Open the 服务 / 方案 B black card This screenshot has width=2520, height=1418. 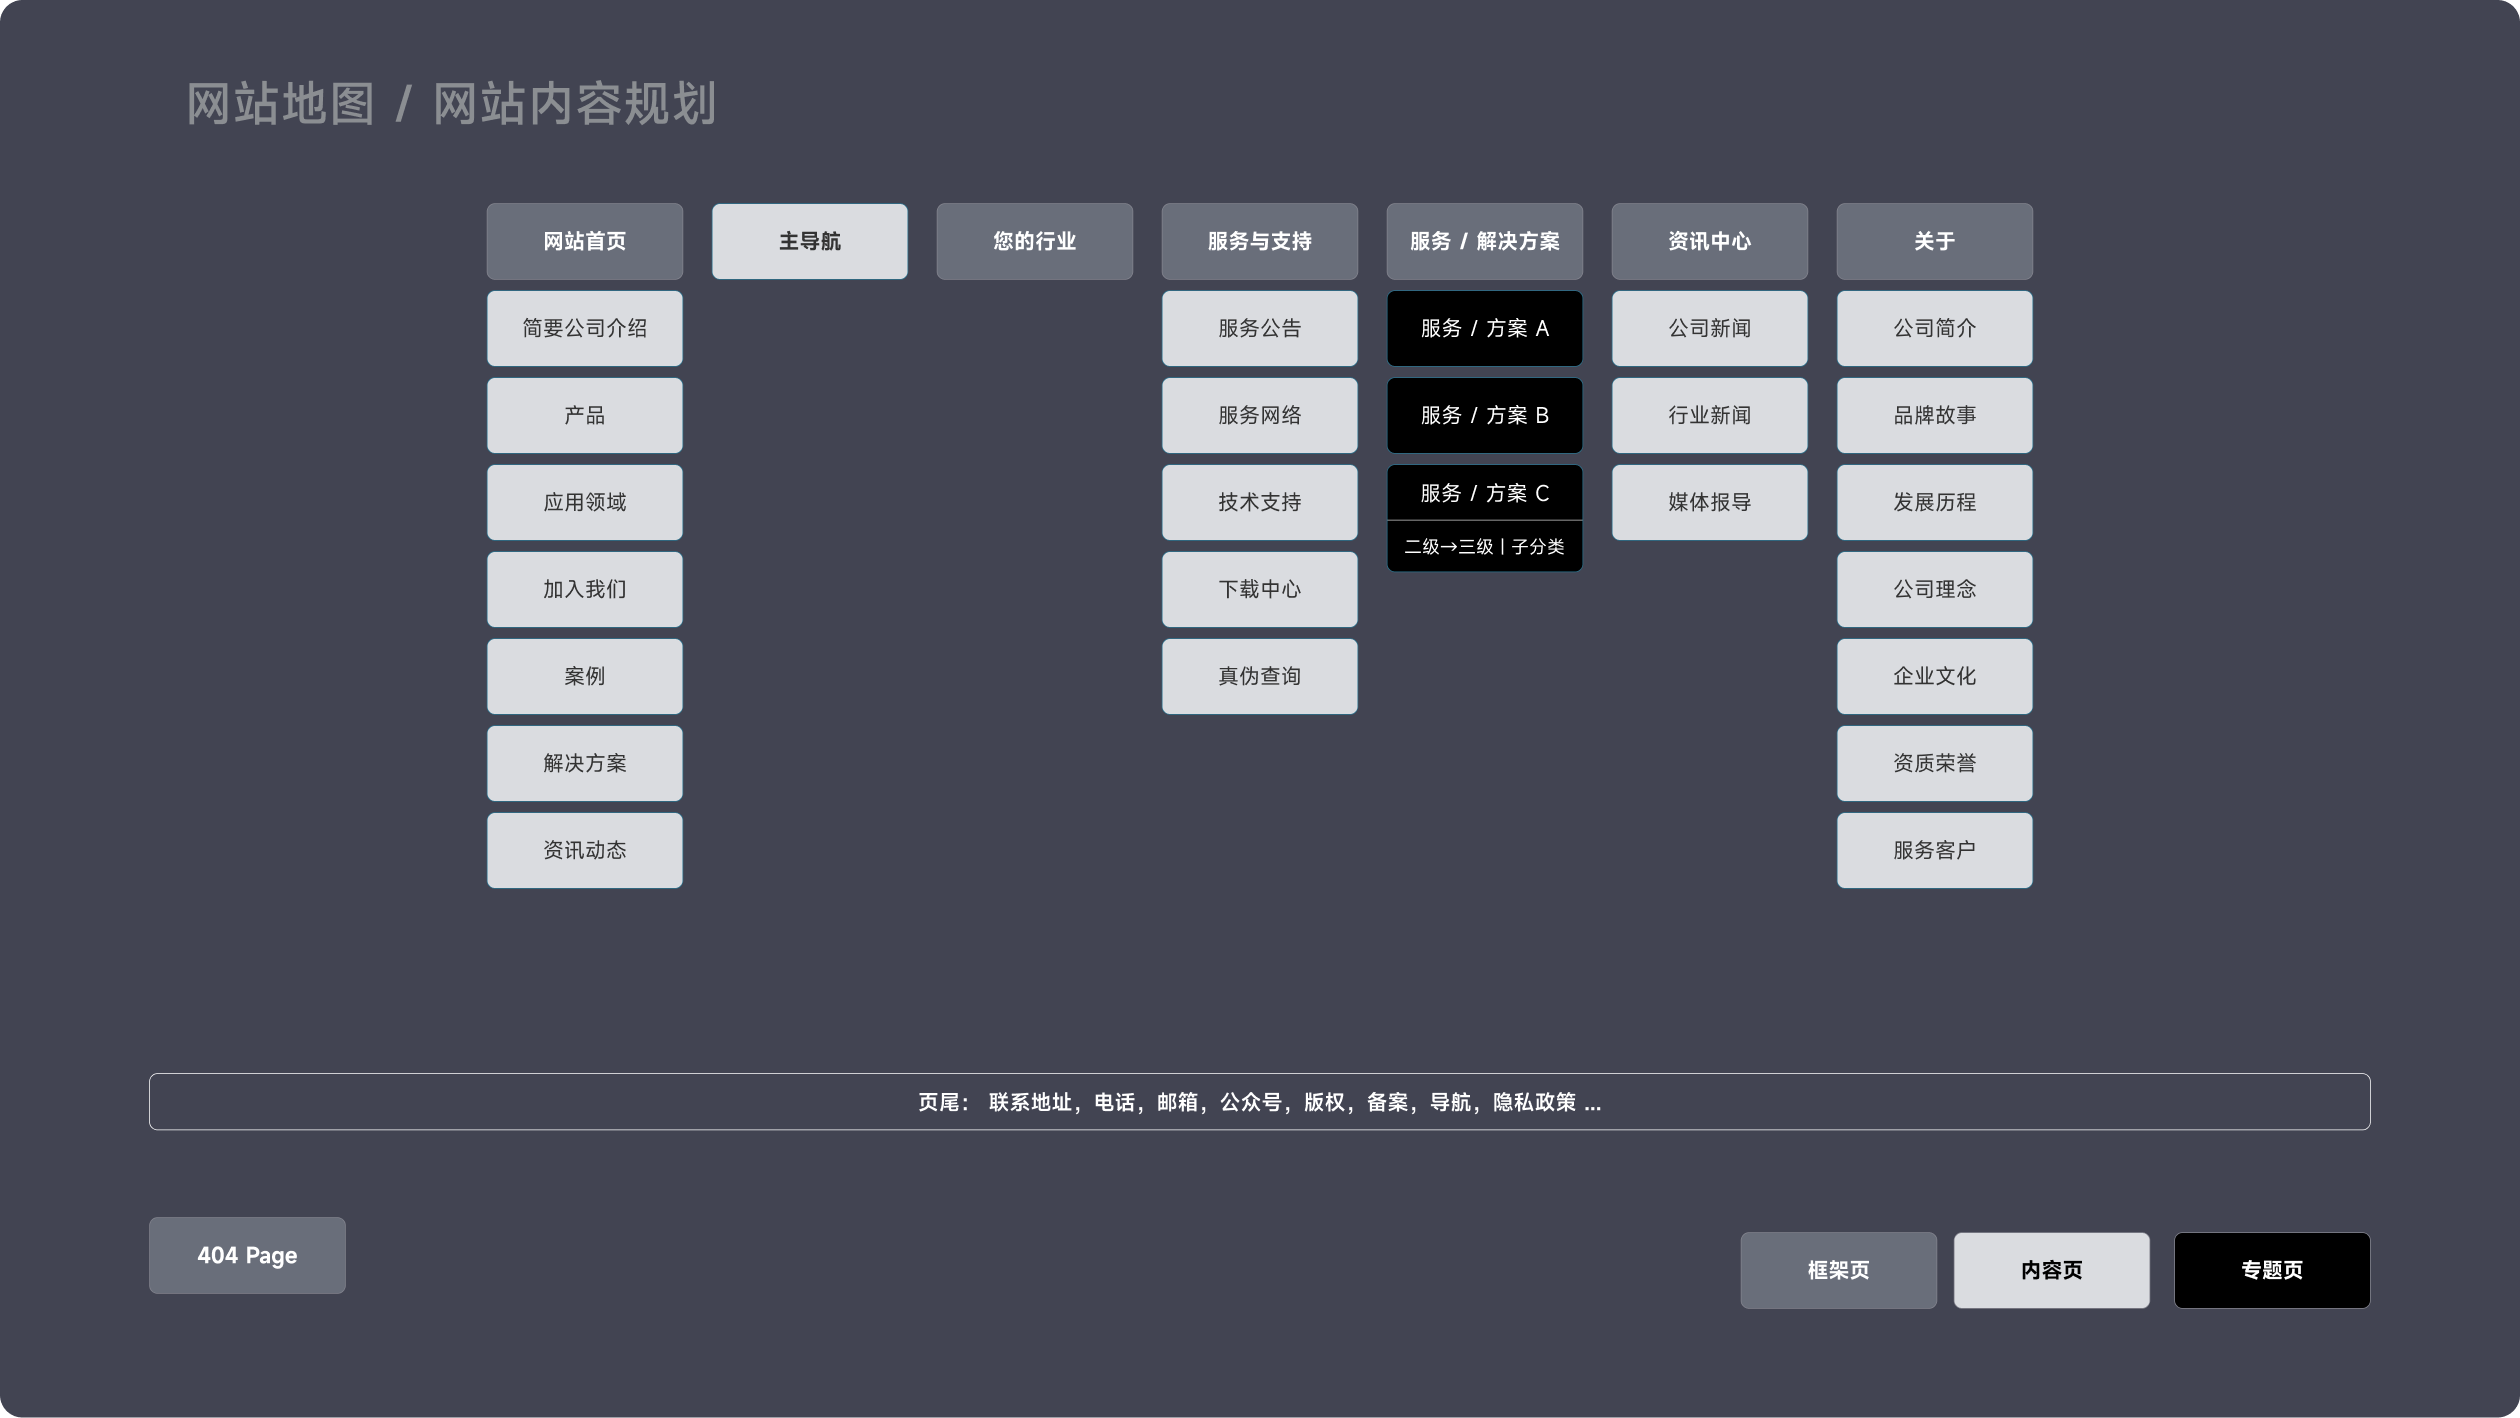coord(1484,415)
